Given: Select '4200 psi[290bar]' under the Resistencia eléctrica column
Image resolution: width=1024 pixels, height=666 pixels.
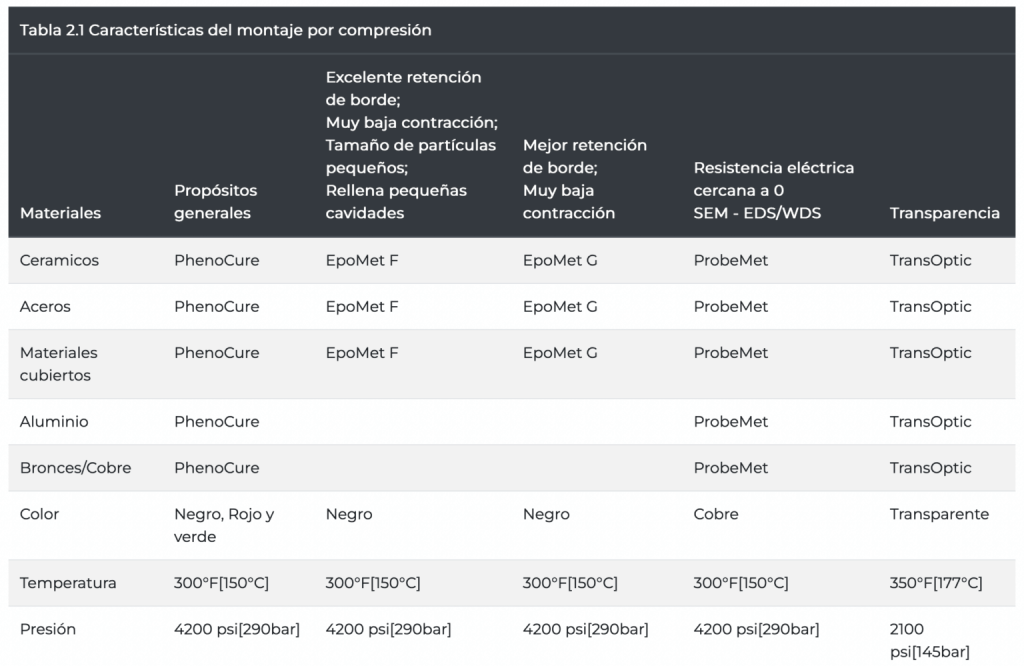Looking at the screenshot, I should (756, 629).
